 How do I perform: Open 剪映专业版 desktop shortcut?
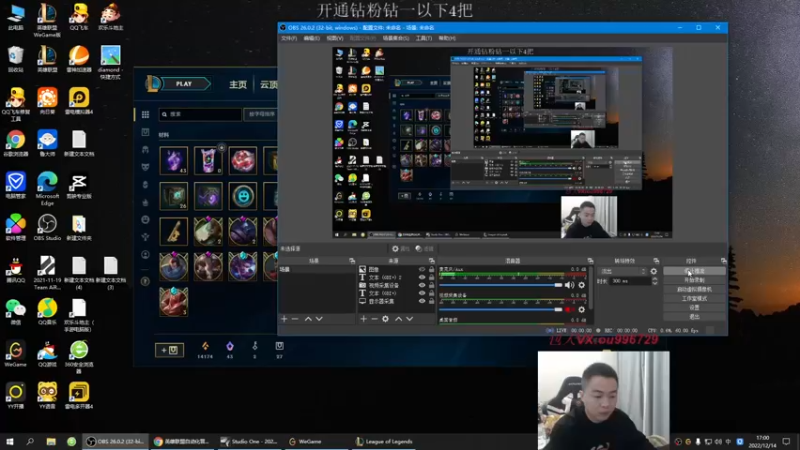pos(79,186)
